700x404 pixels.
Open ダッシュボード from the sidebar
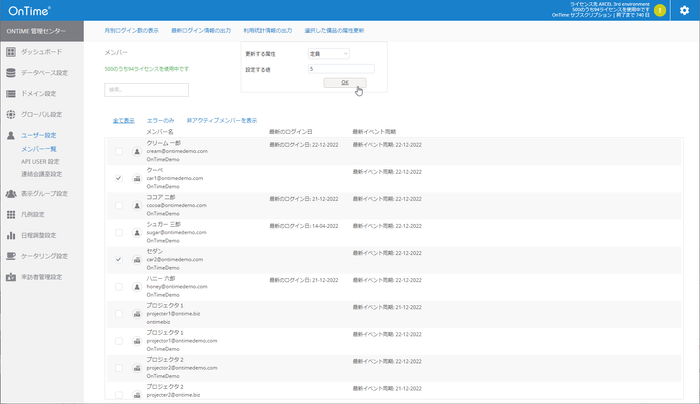pyautogui.click(x=42, y=51)
